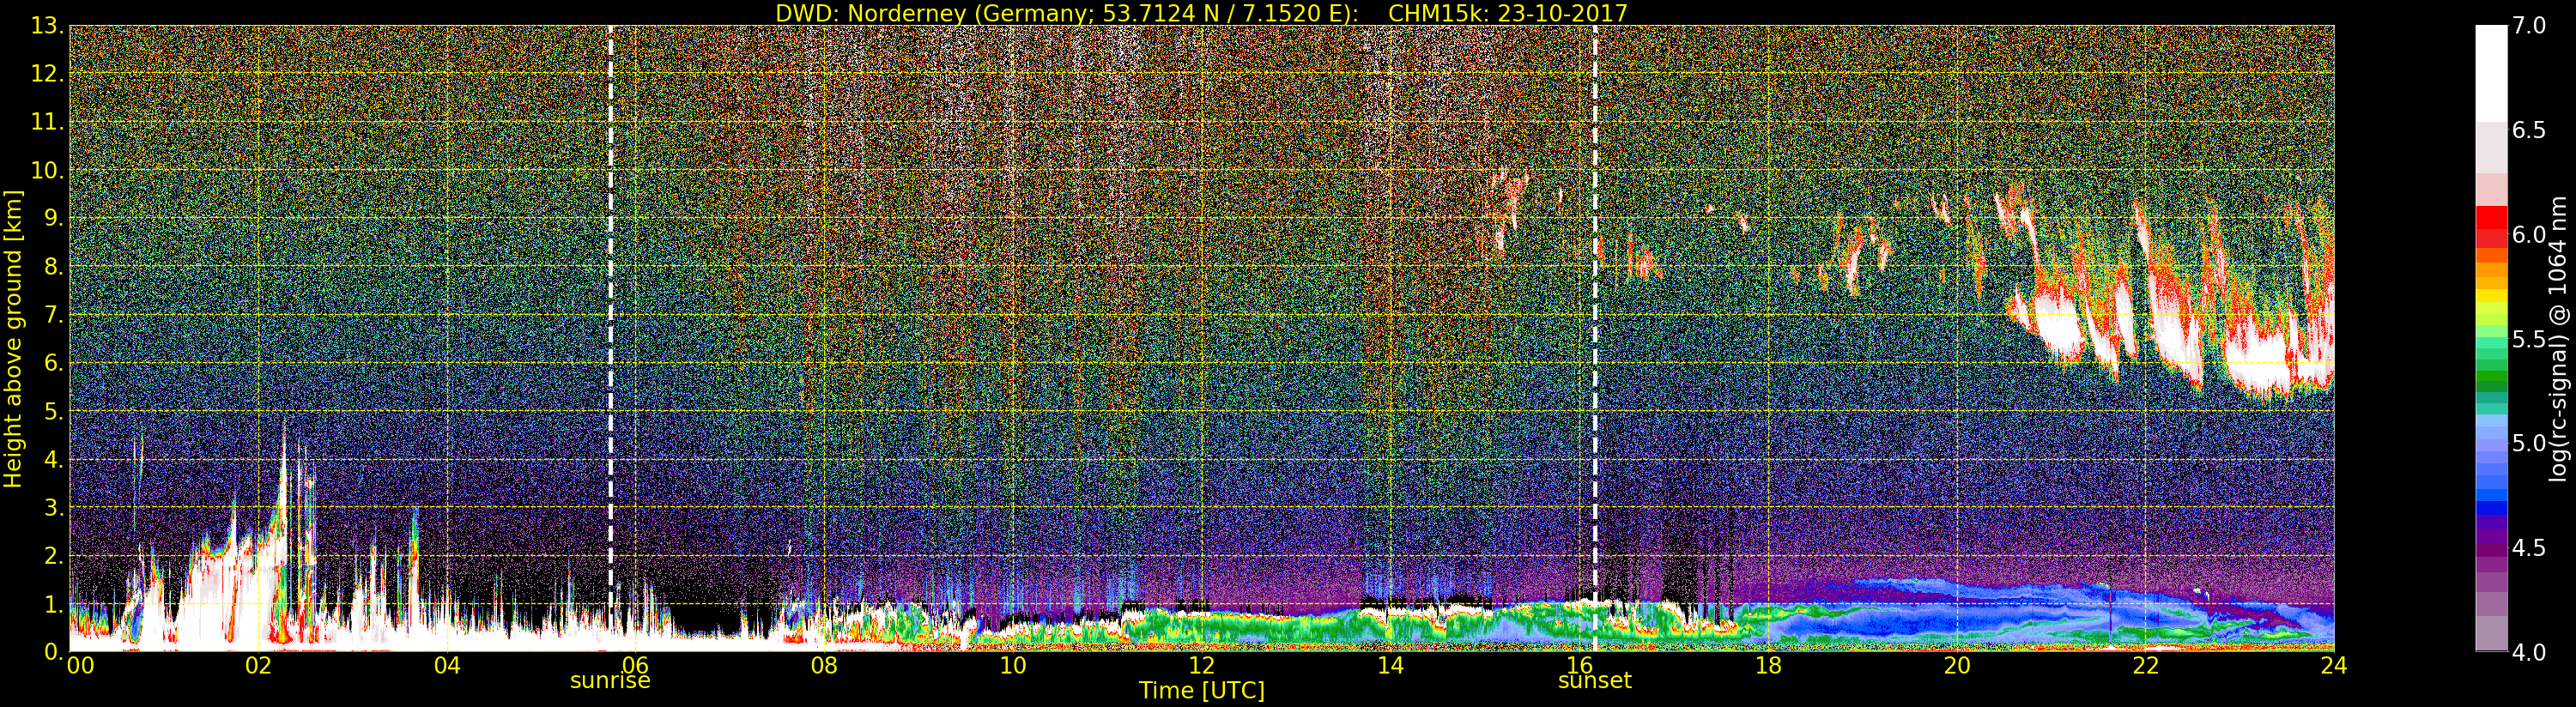Click the x-axis tick label '22'

point(2146,666)
